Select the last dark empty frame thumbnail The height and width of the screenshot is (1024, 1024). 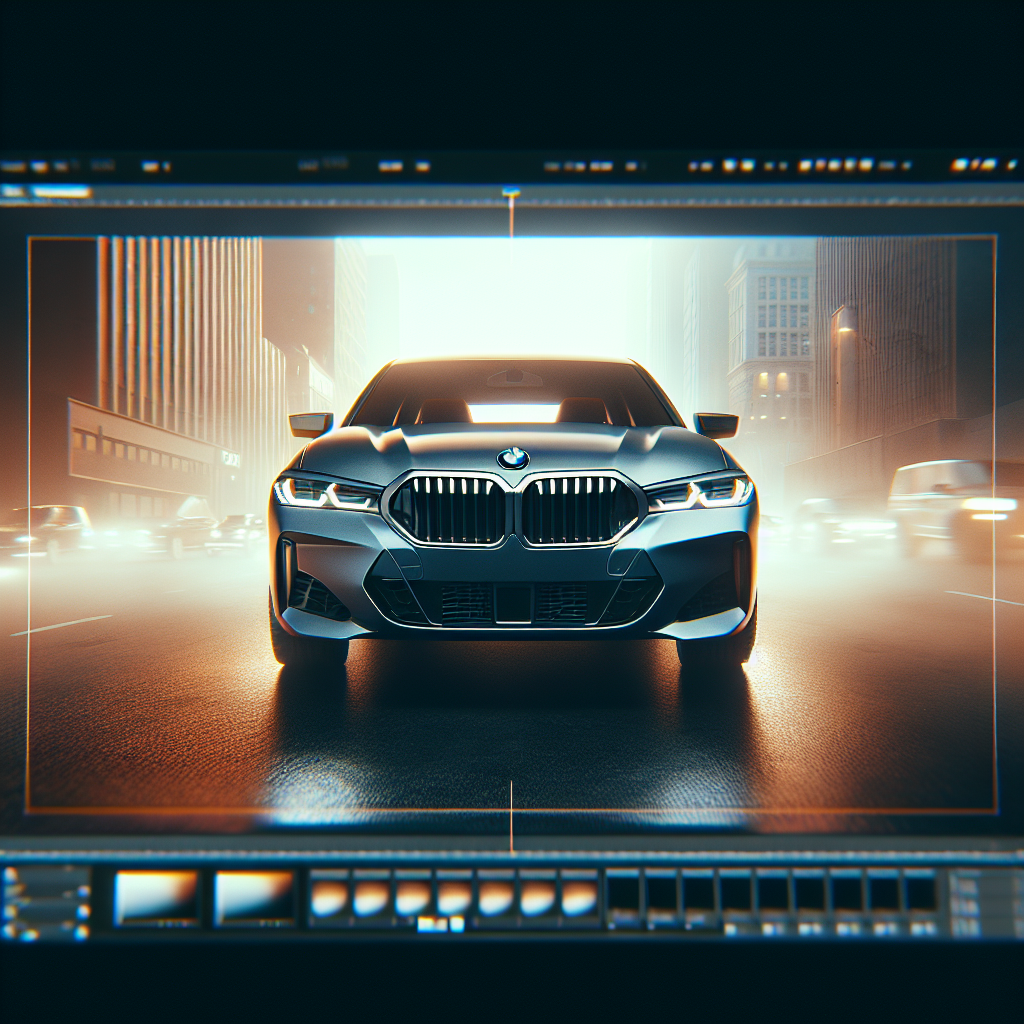pos(919,892)
